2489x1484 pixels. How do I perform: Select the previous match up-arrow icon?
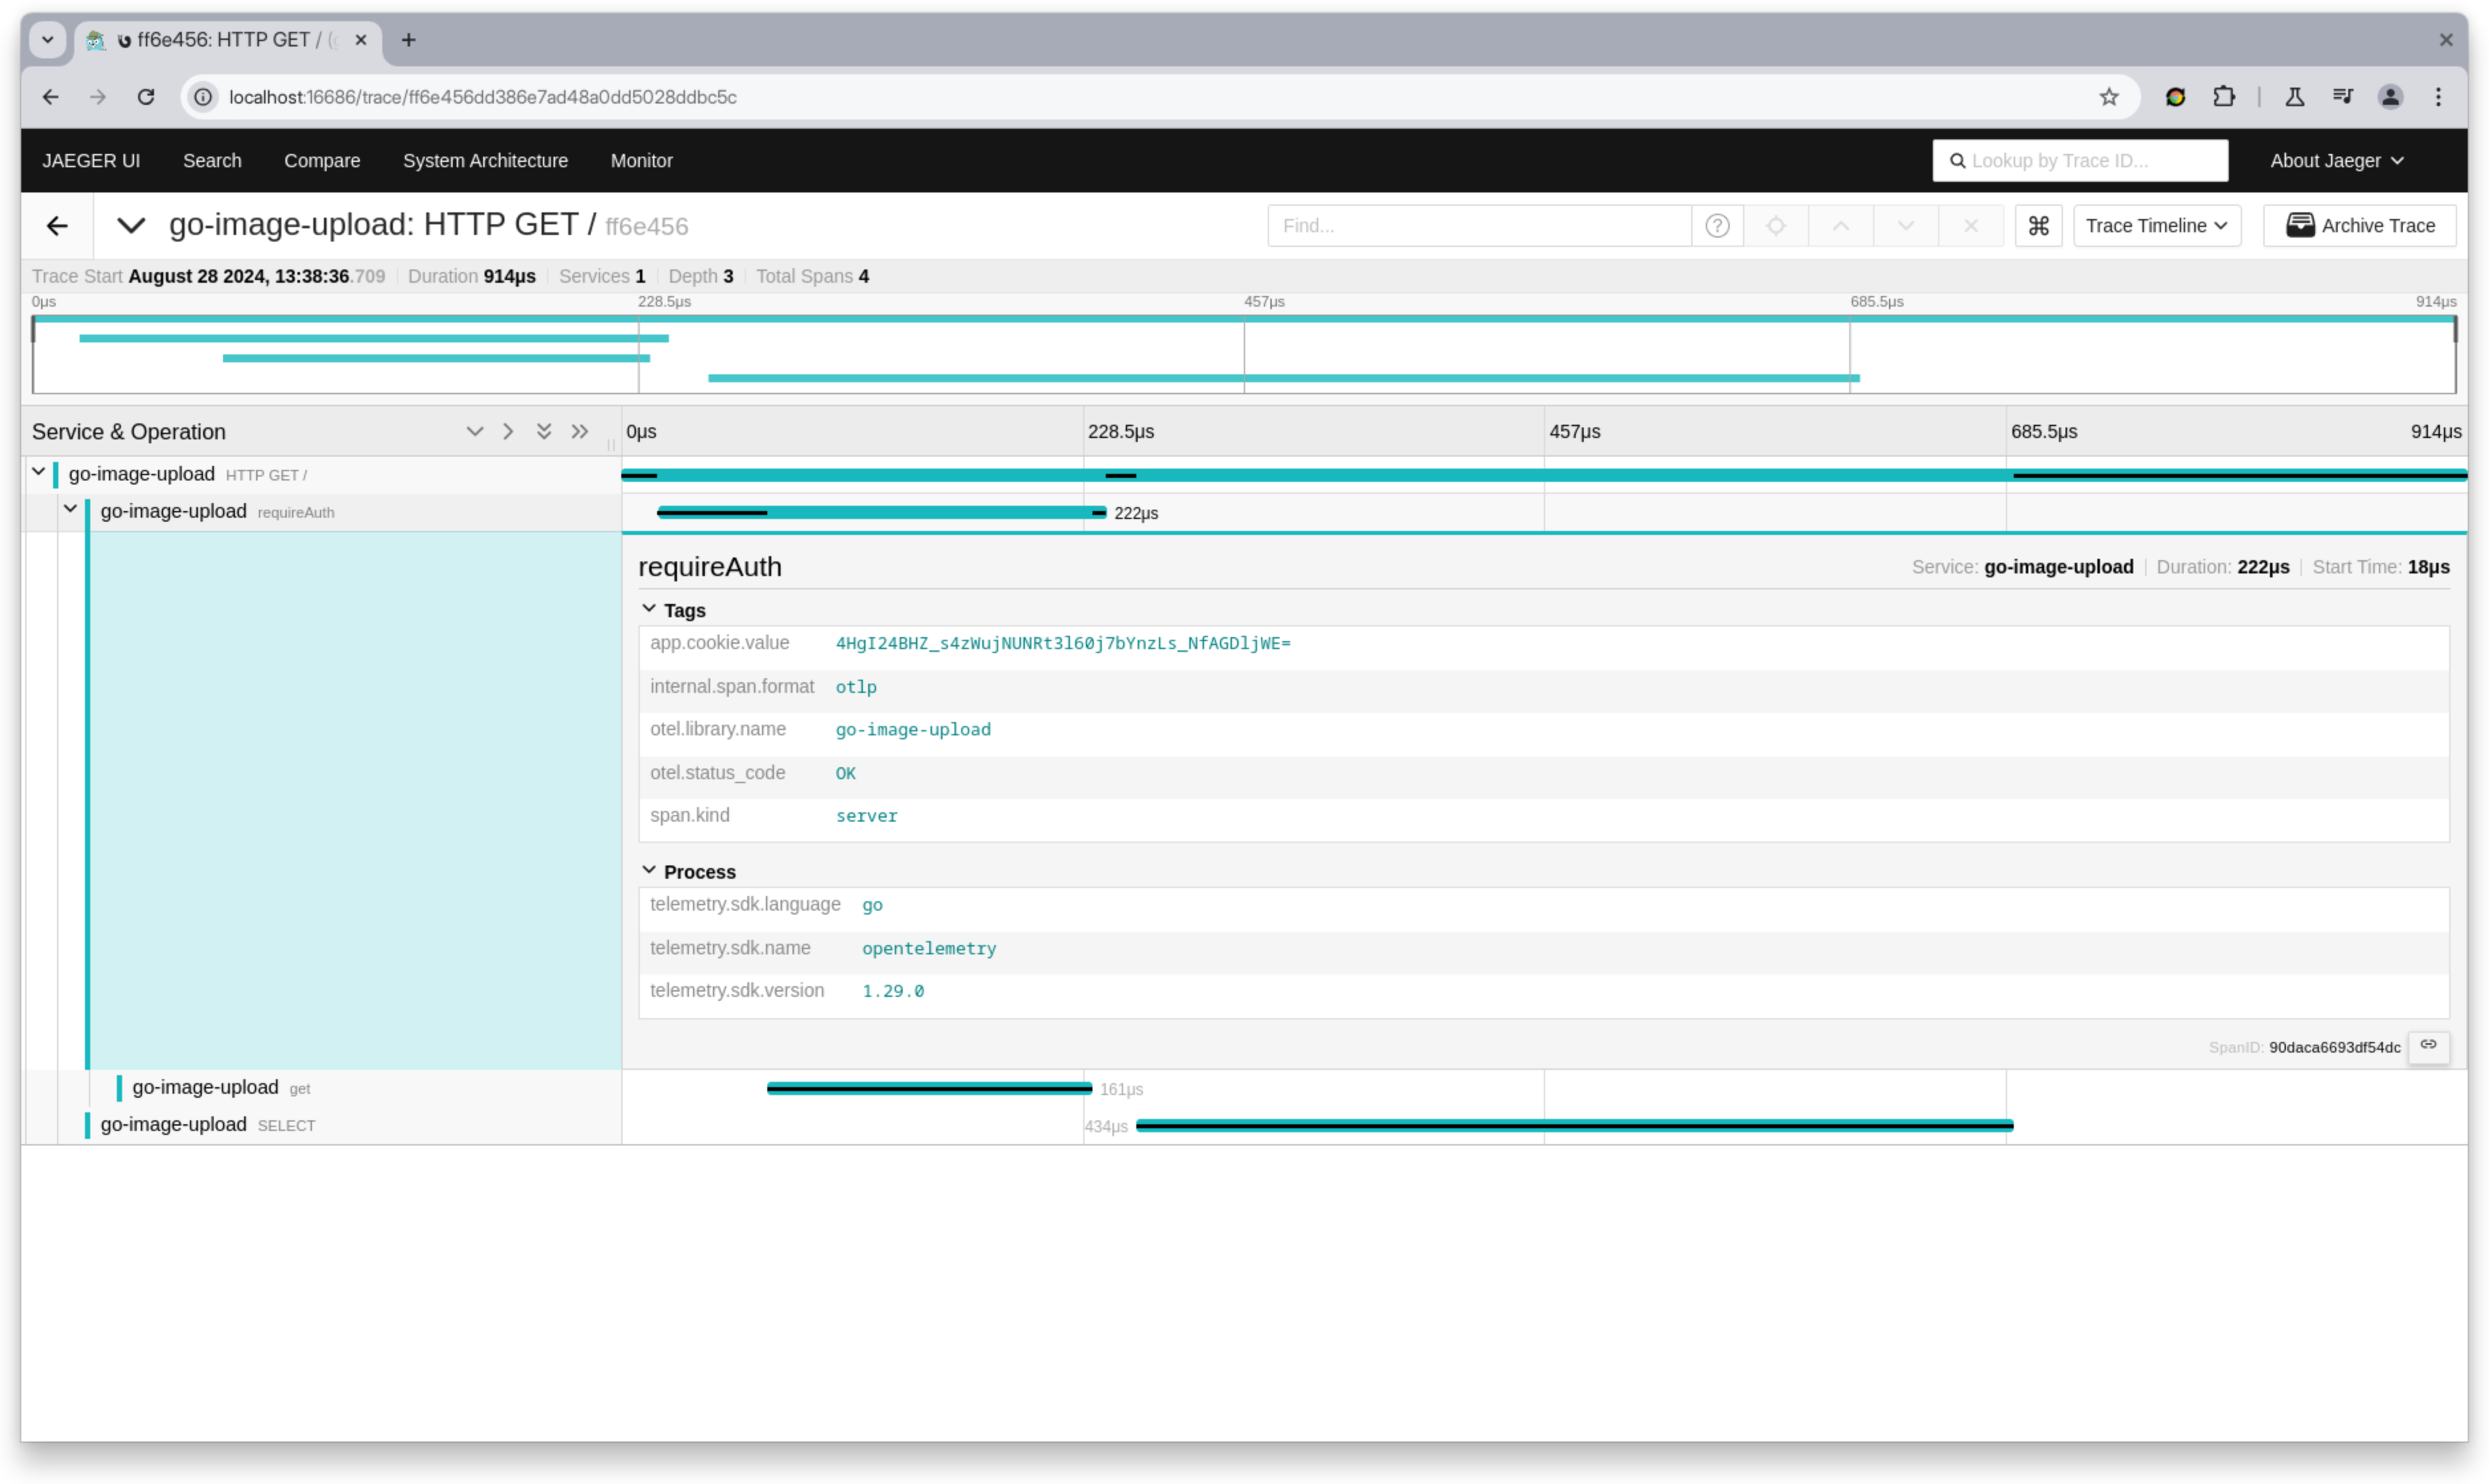pyautogui.click(x=1840, y=225)
